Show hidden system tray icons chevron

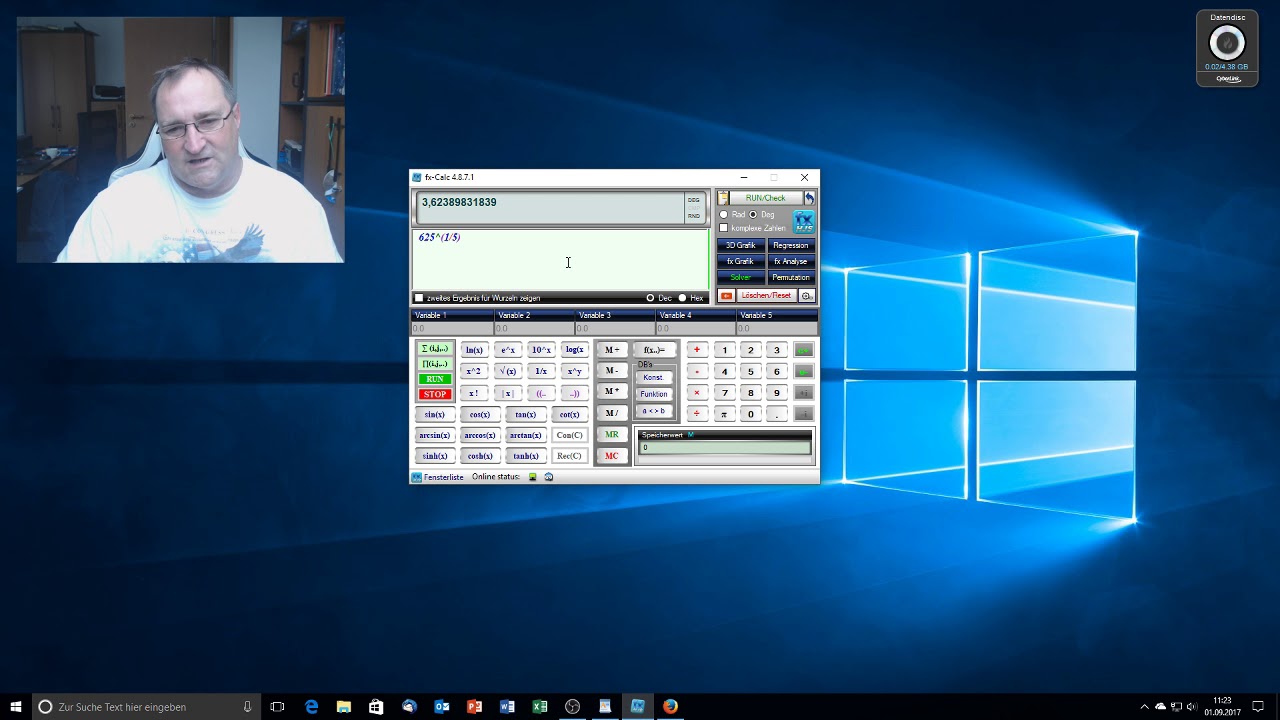[x=1145, y=707]
